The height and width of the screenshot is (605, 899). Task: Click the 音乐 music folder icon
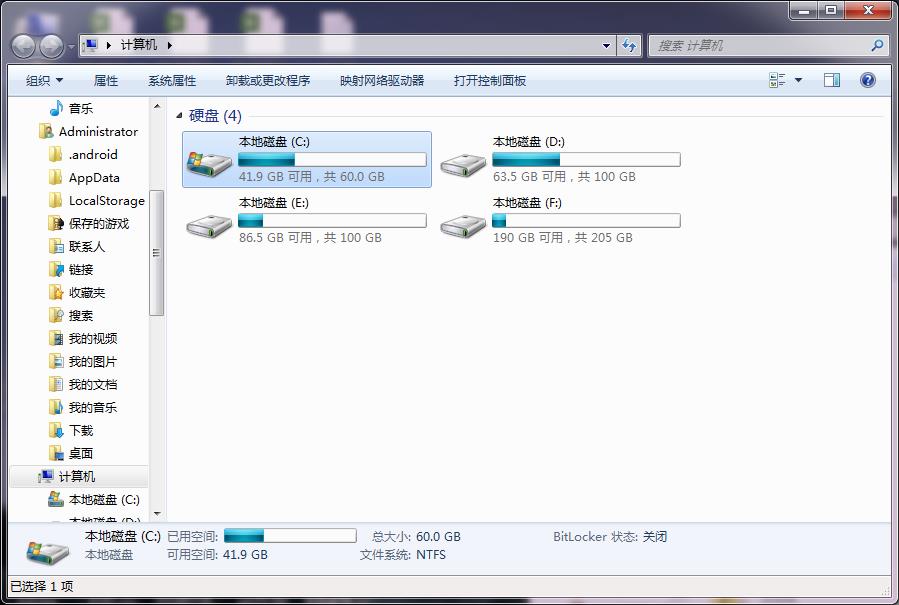[56, 108]
